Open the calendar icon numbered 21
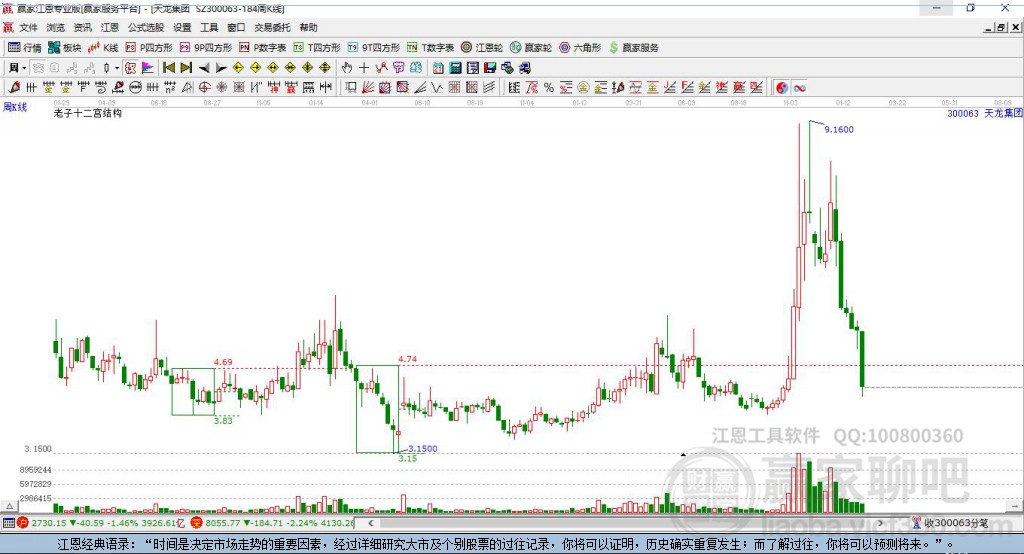 (x=438, y=68)
